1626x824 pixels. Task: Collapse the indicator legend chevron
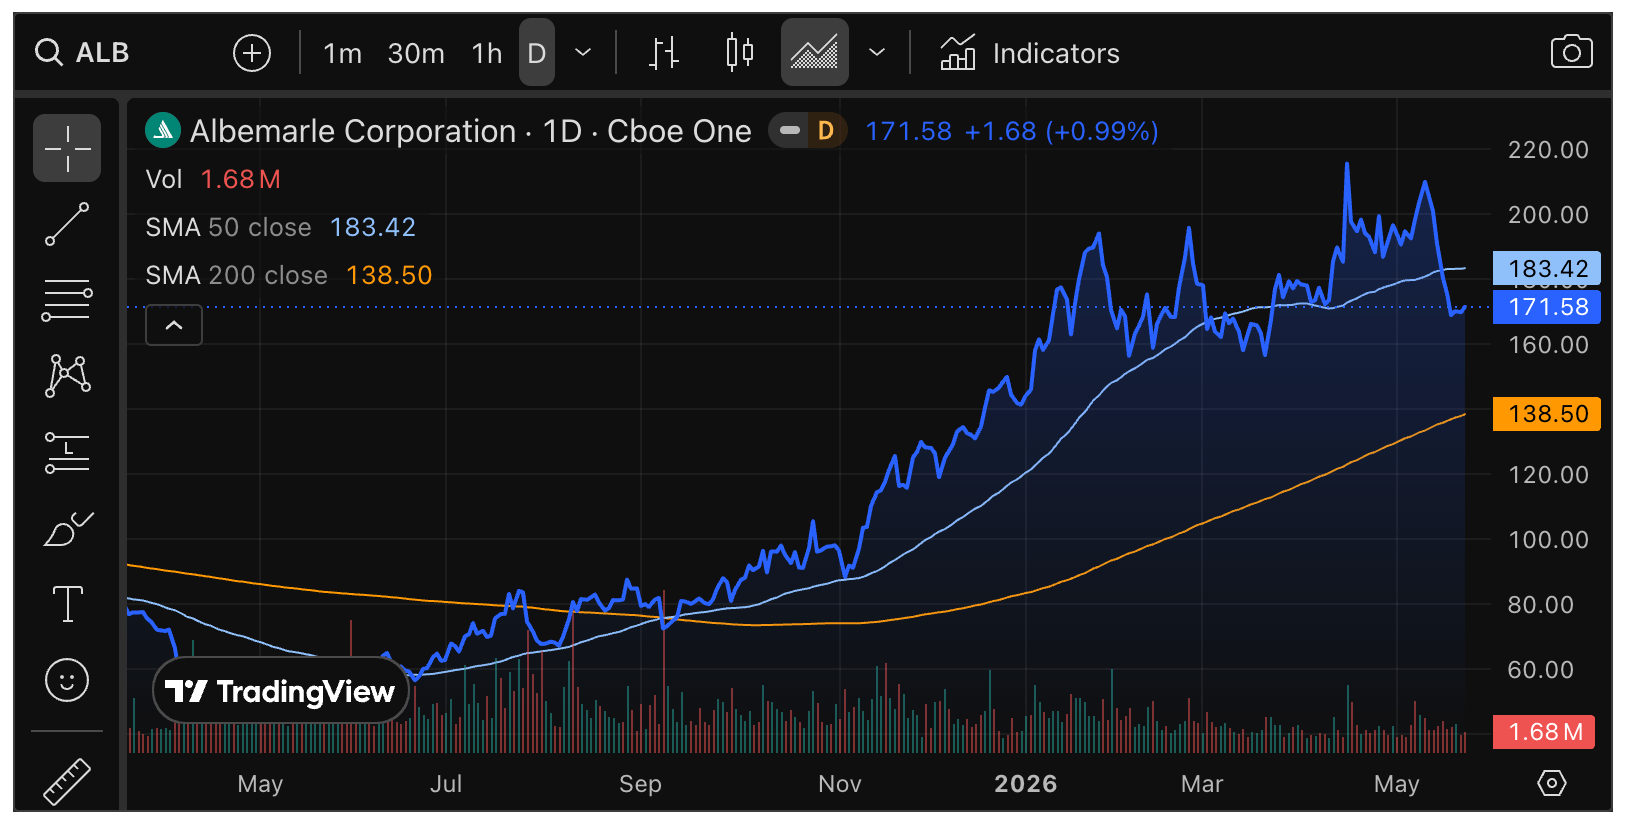174,325
